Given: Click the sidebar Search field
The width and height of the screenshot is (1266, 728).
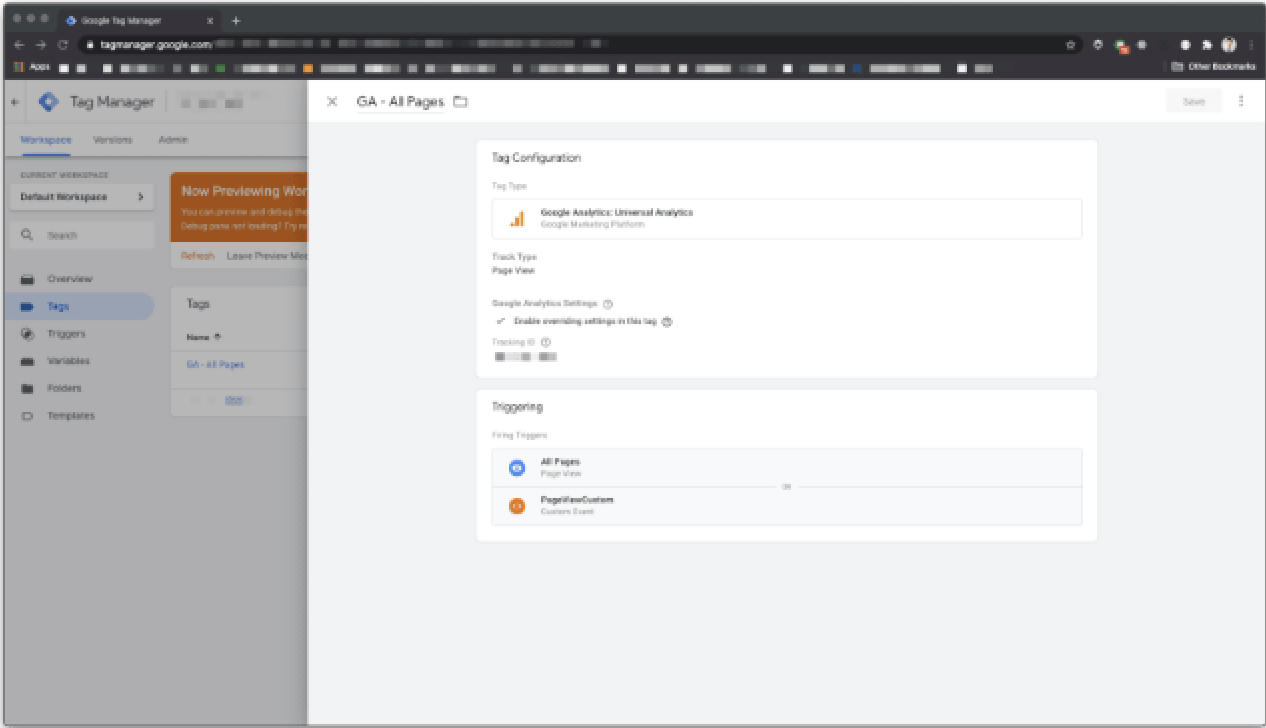Looking at the screenshot, I should pos(82,235).
